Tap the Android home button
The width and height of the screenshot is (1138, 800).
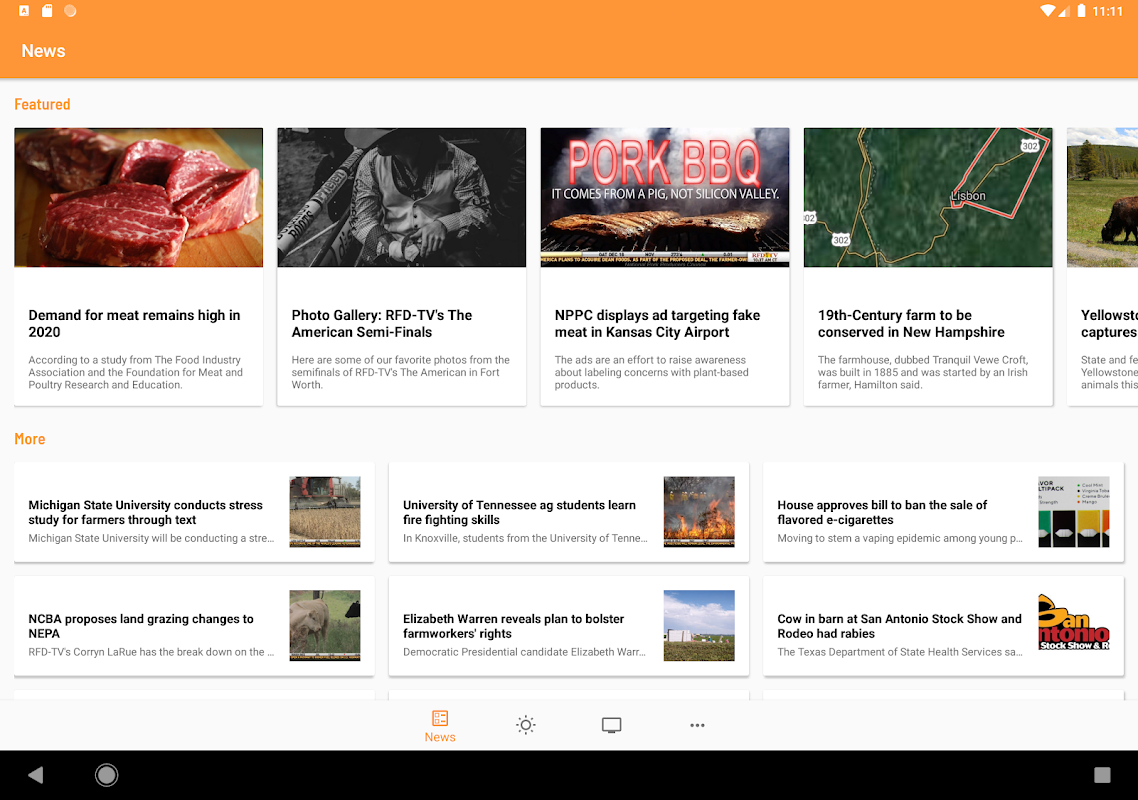(107, 775)
